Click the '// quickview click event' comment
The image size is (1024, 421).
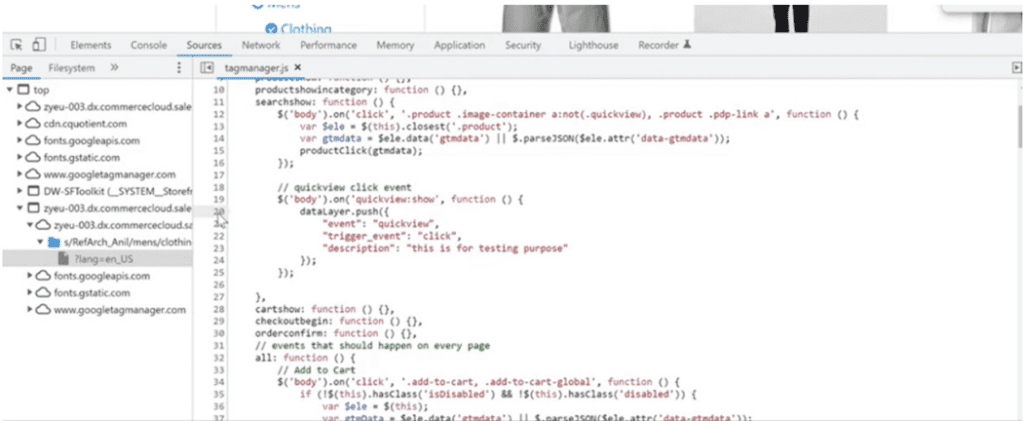pos(344,187)
